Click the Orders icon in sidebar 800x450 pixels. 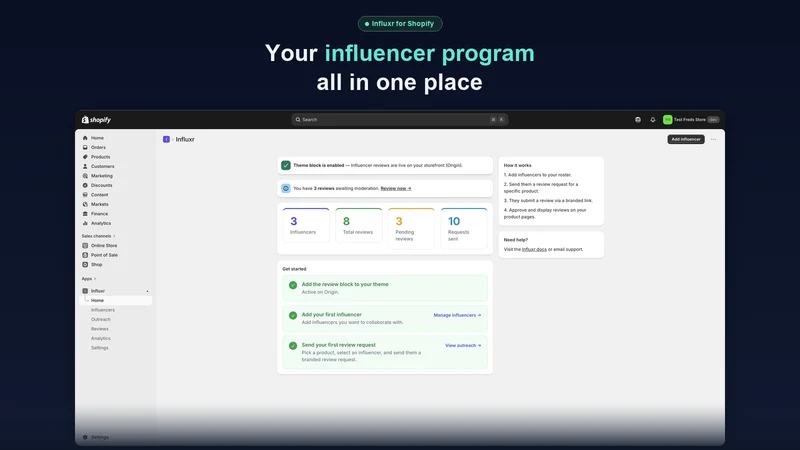tap(85, 147)
